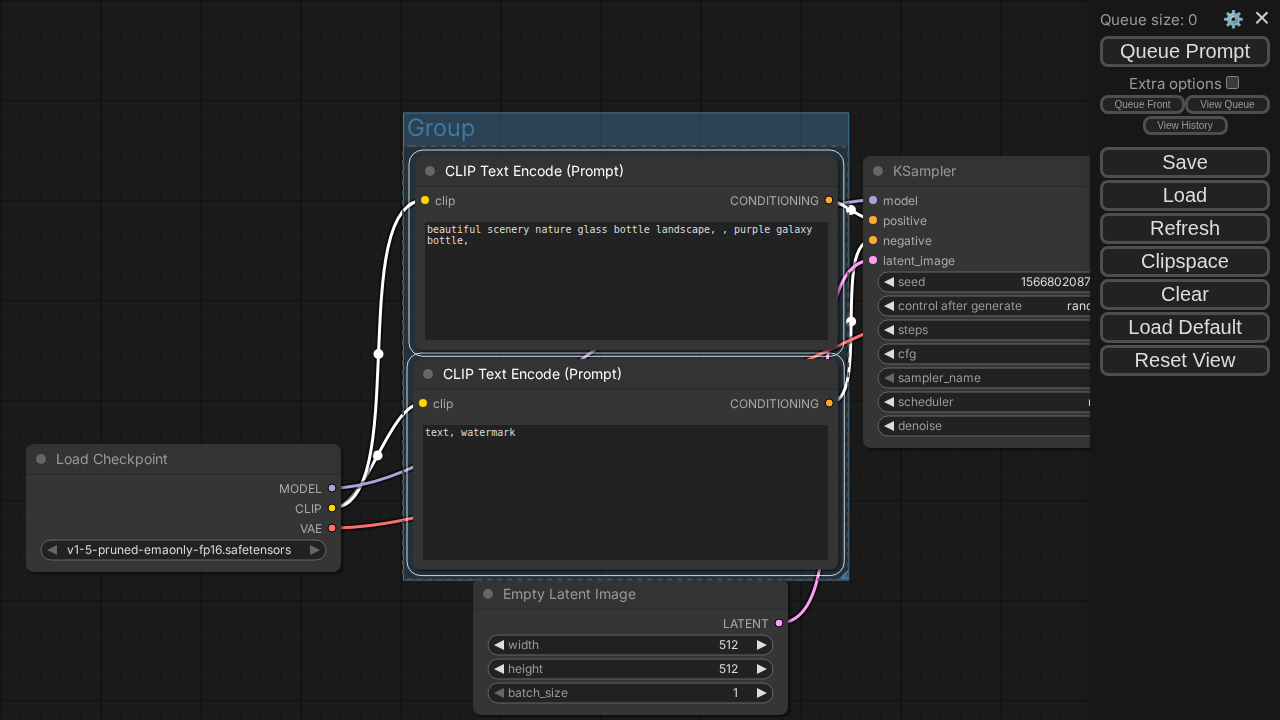Select next checkpoint with right arrow

point(314,550)
